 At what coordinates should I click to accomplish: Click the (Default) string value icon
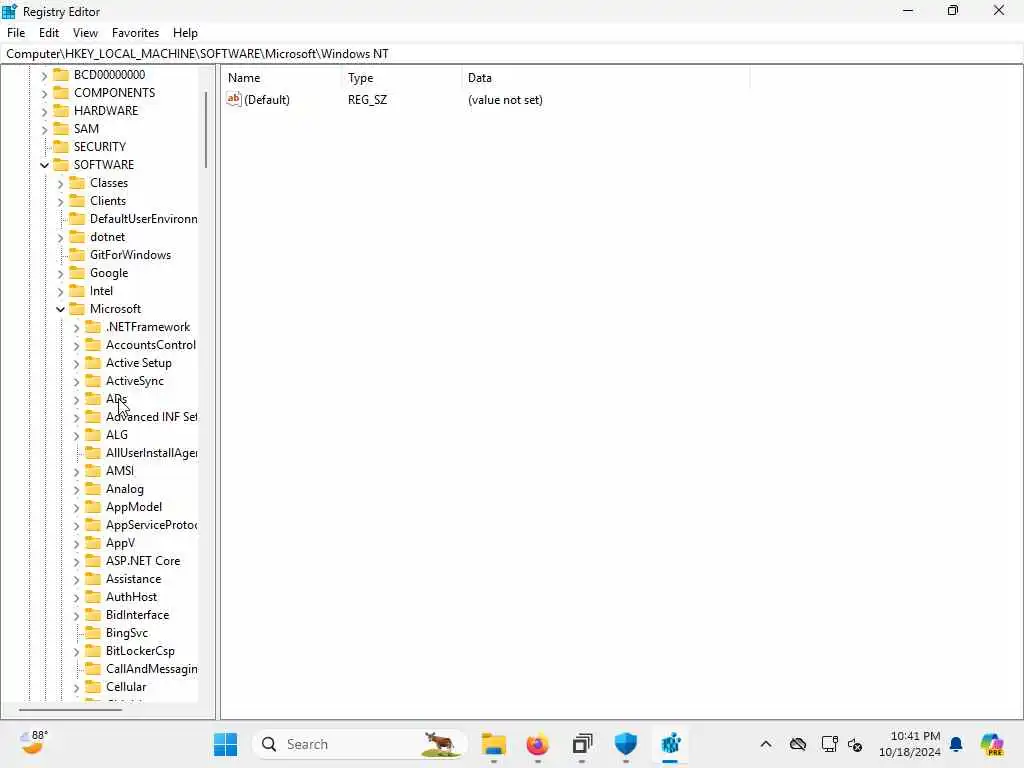(x=234, y=99)
